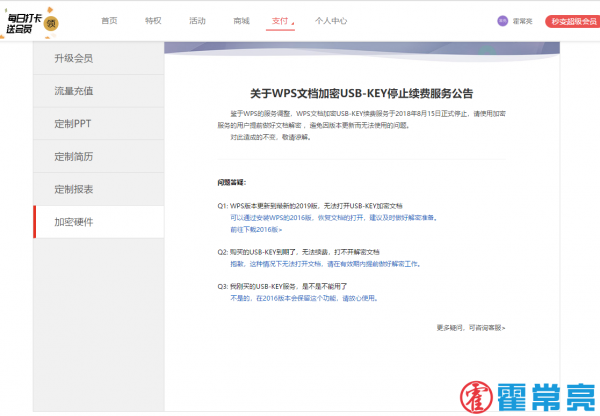This screenshot has height=416, width=600.
Task: Click the Q3 question about 刚买的USB-KEY
Action: point(282,287)
